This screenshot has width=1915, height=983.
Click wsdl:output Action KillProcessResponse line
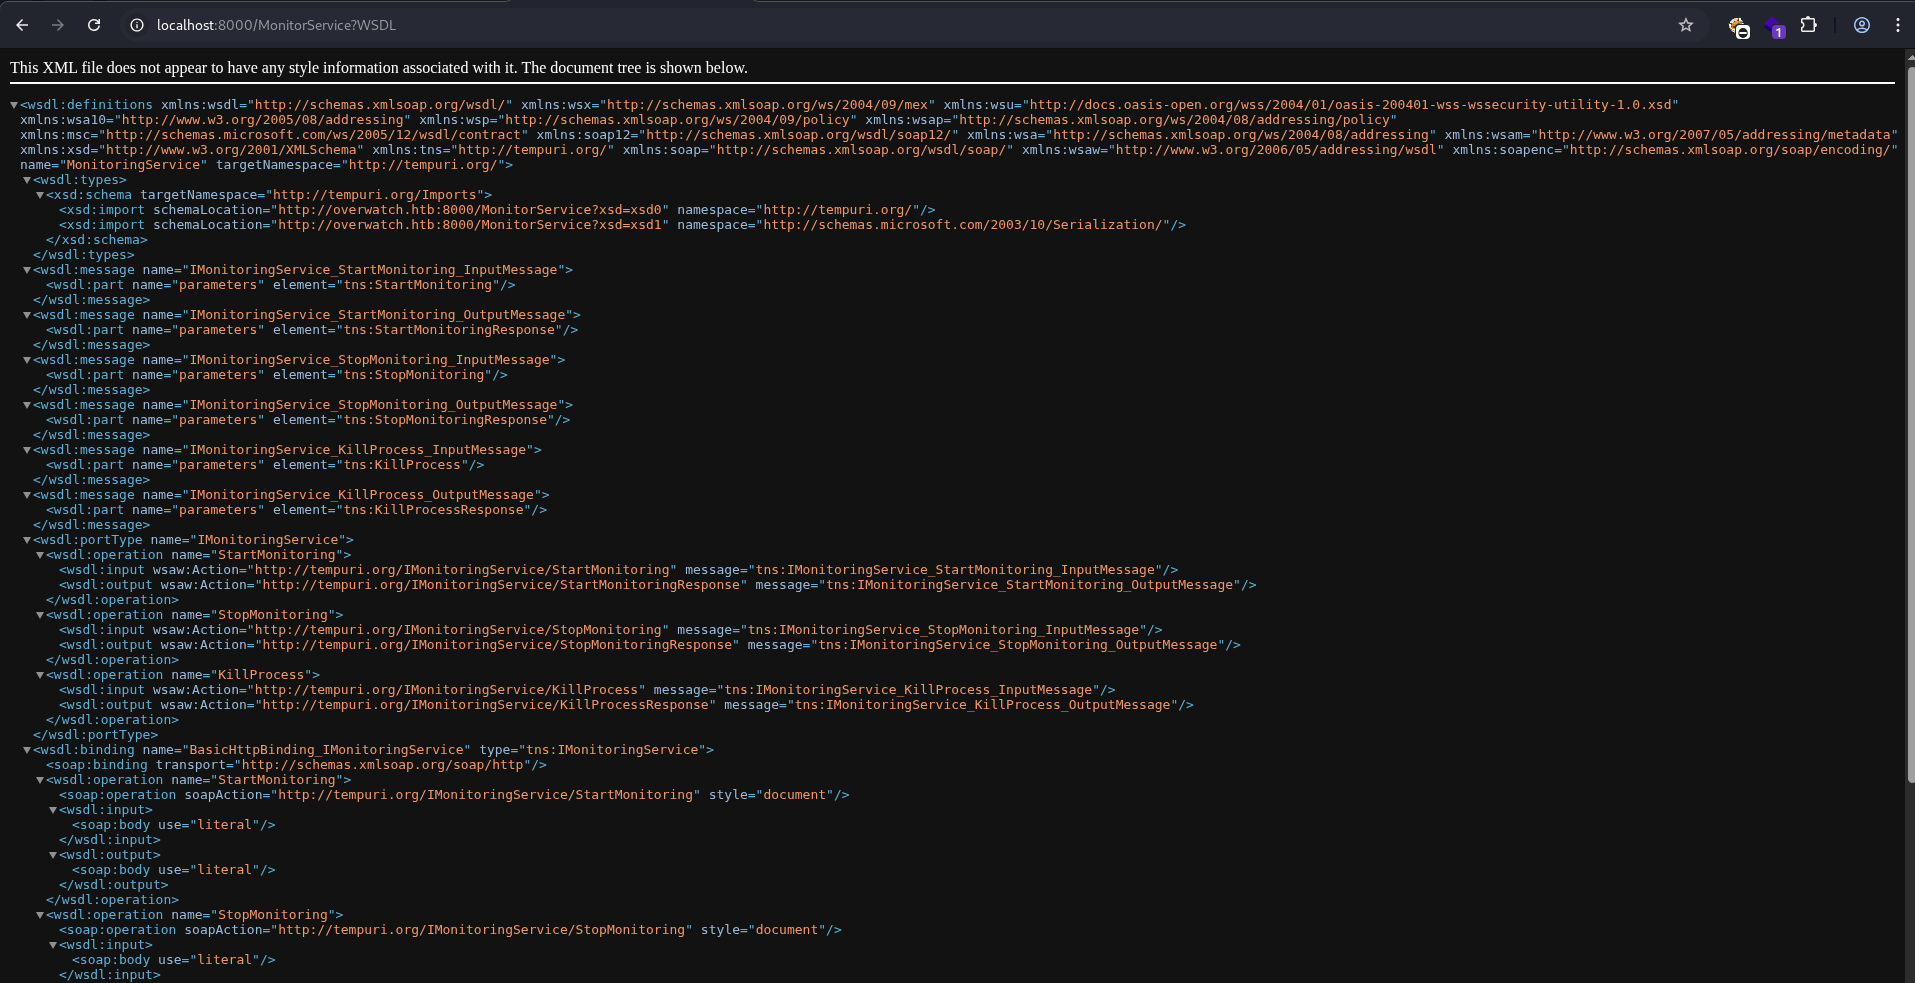[x=626, y=705]
